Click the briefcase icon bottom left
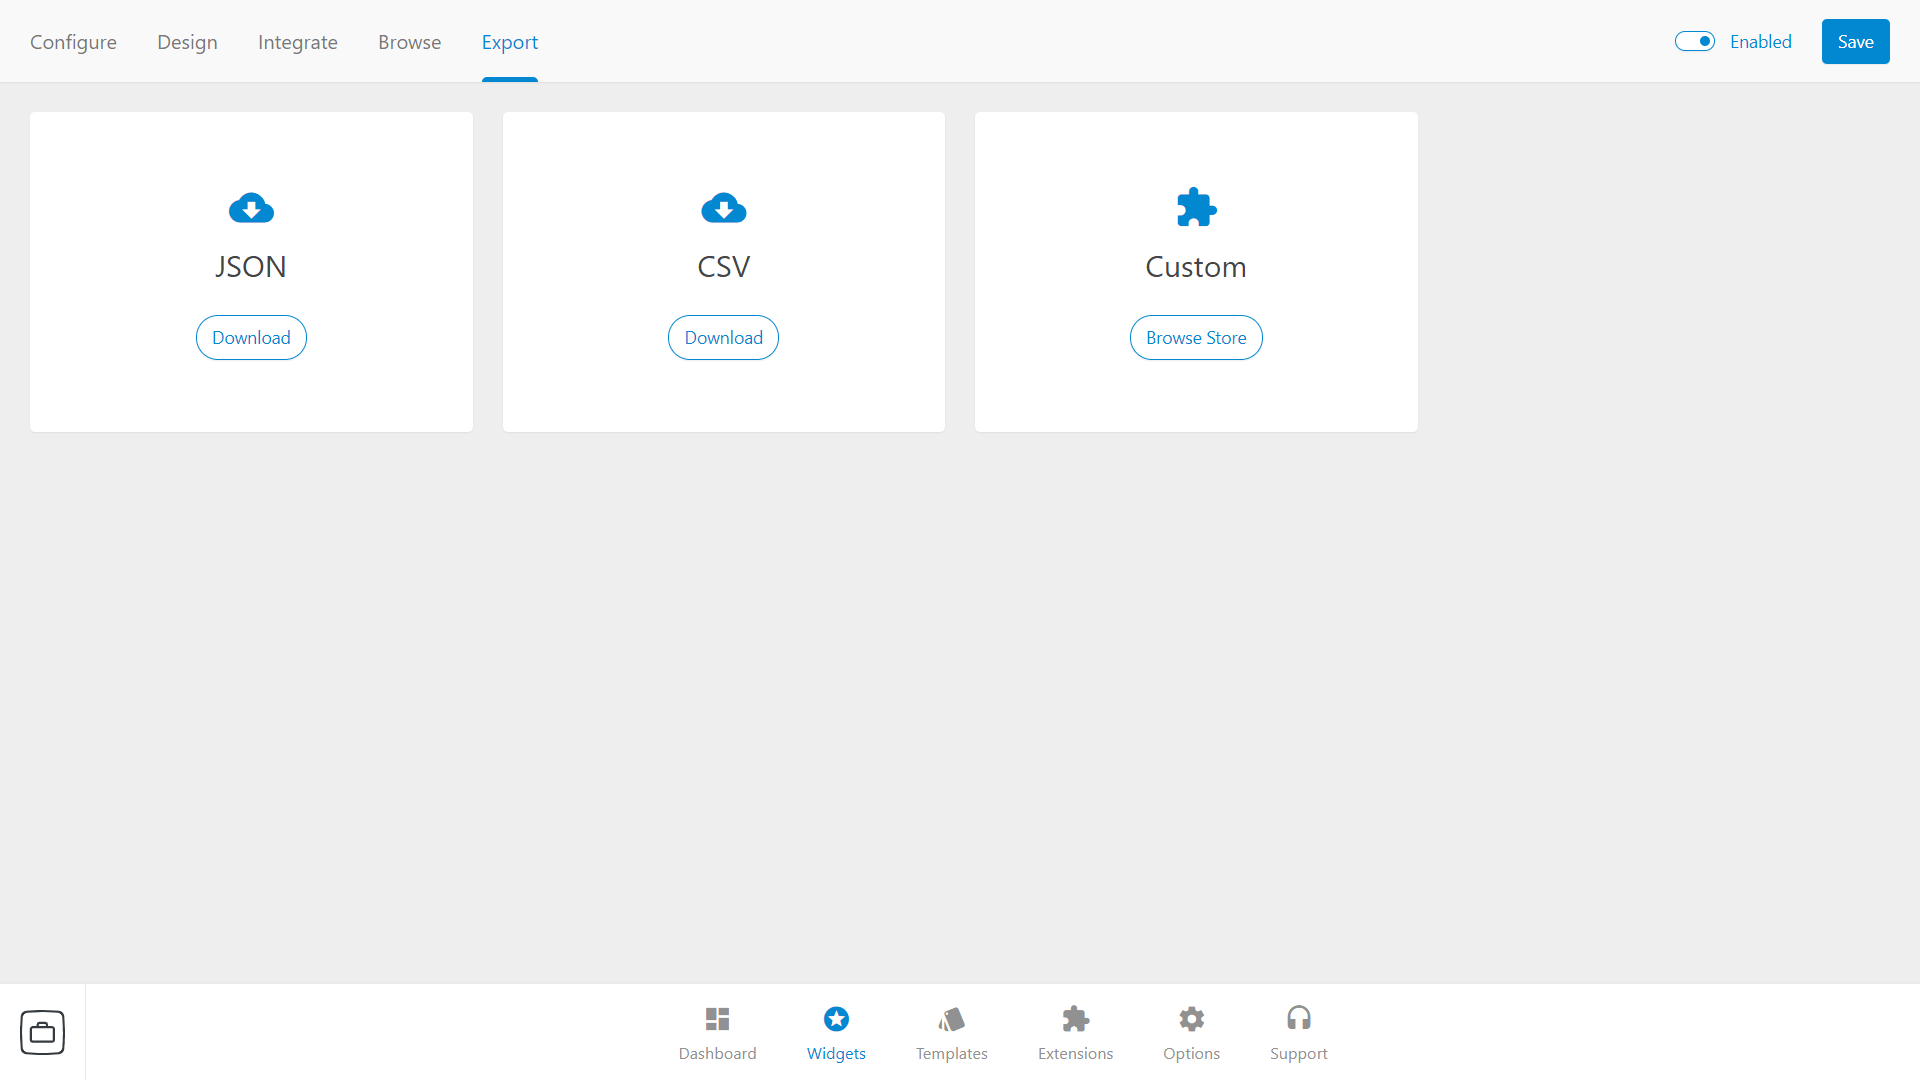Screen dimensions: 1920x1080 click(x=42, y=1032)
